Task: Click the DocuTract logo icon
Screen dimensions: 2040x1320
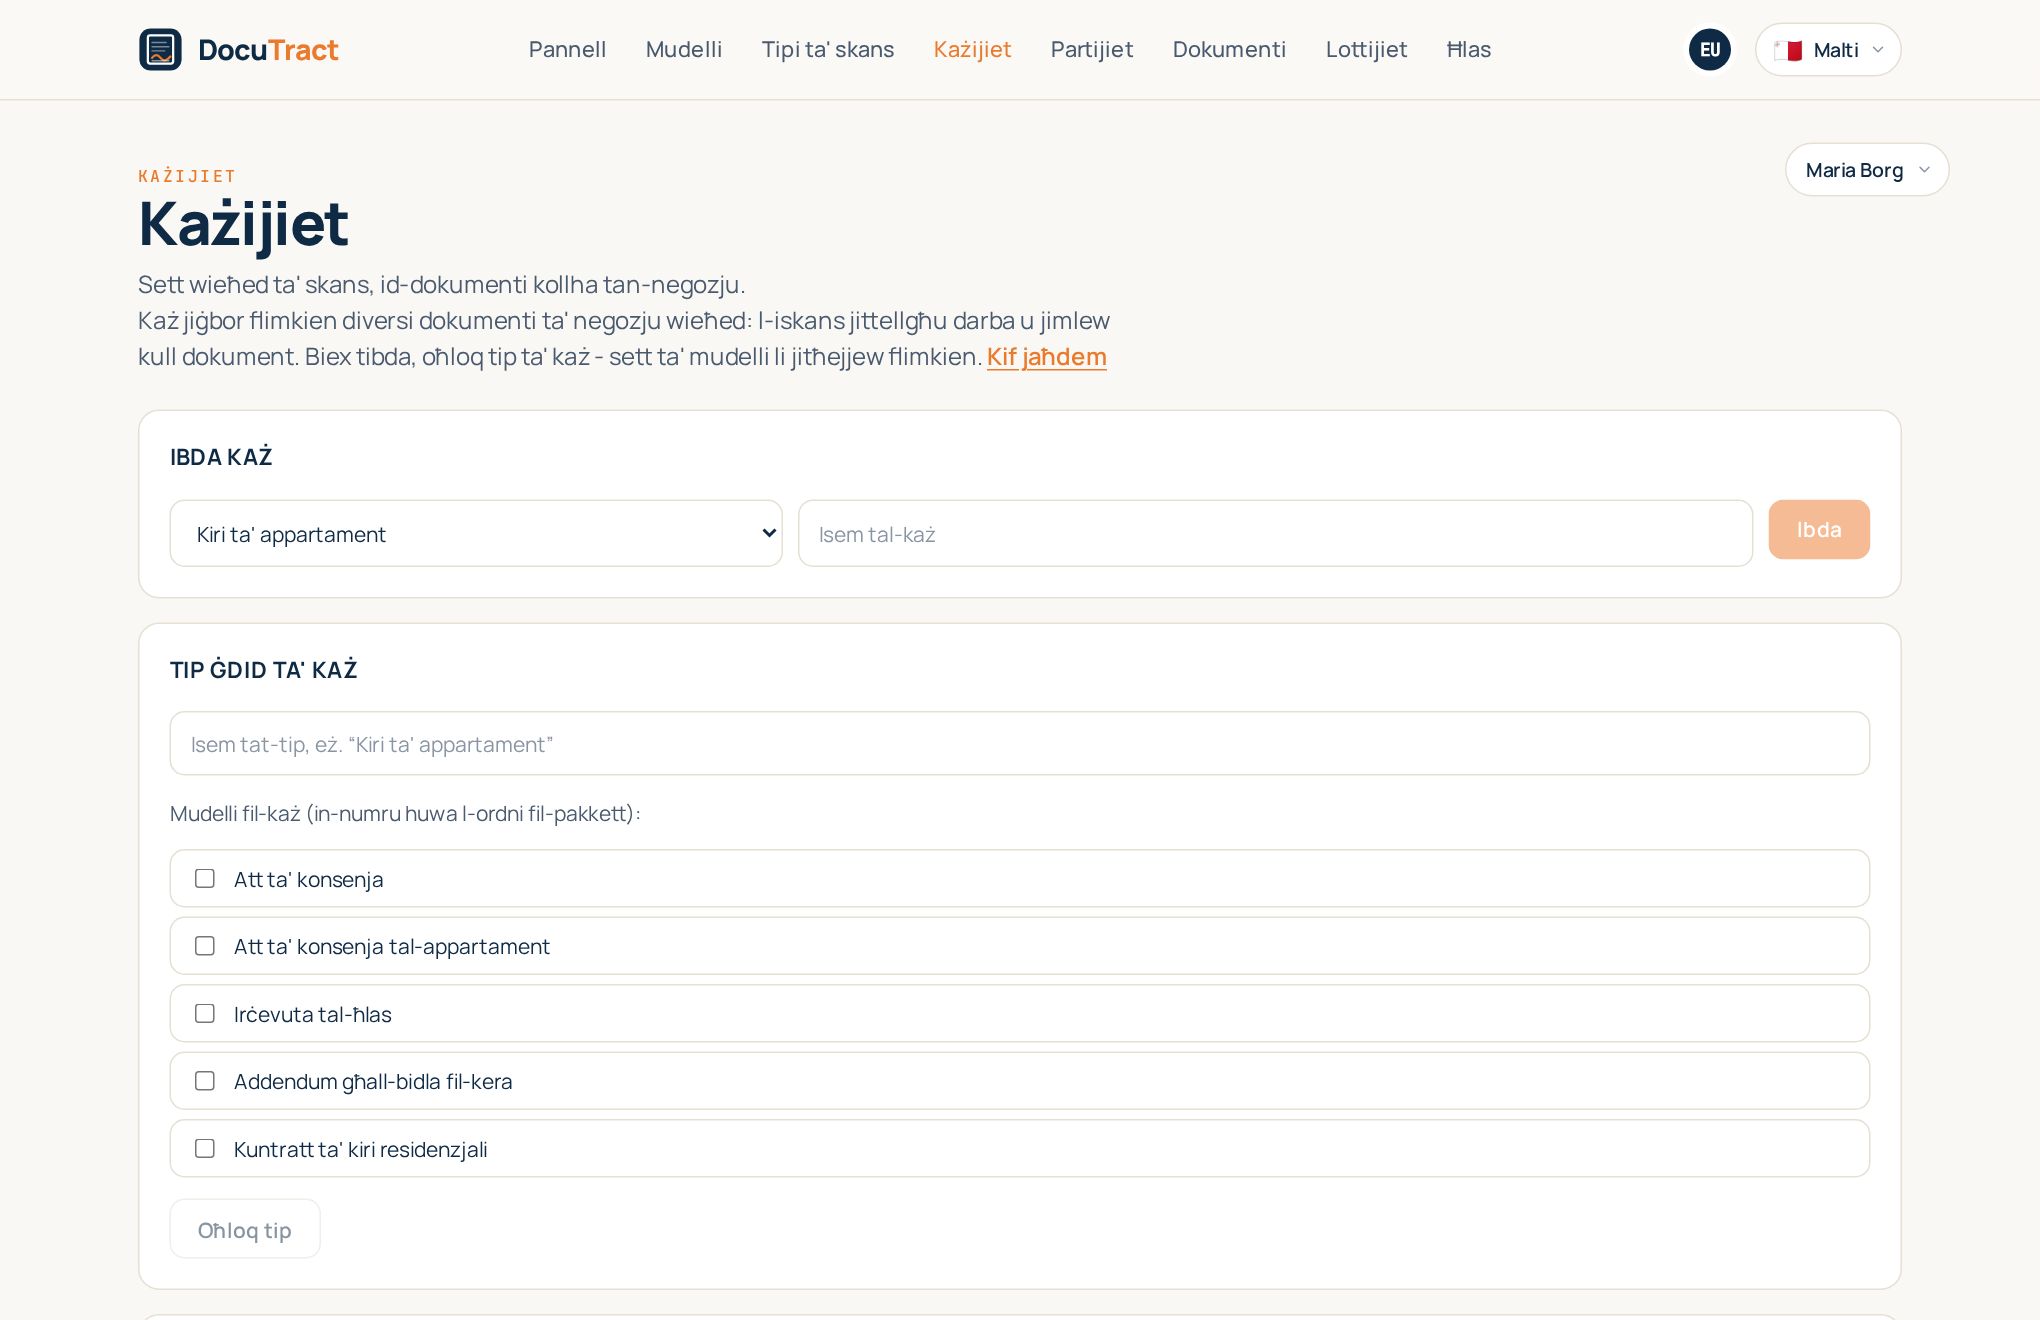Action: (x=160, y=50)
